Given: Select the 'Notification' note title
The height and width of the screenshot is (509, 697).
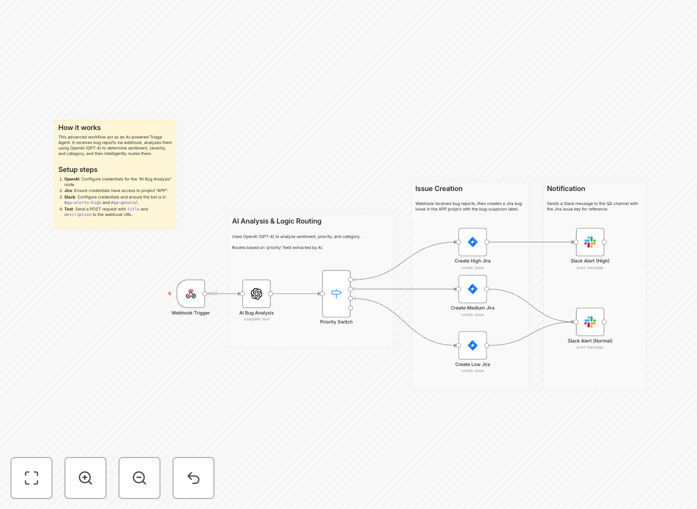Looking at the screenshot, I should [x=566, y=188].
